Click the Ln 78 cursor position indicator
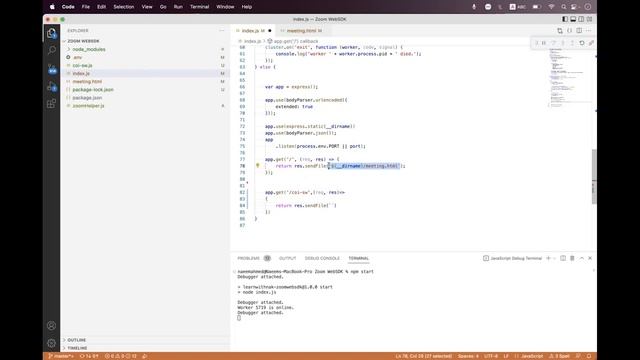Screen dimensions: 640x360 (424, 356)
